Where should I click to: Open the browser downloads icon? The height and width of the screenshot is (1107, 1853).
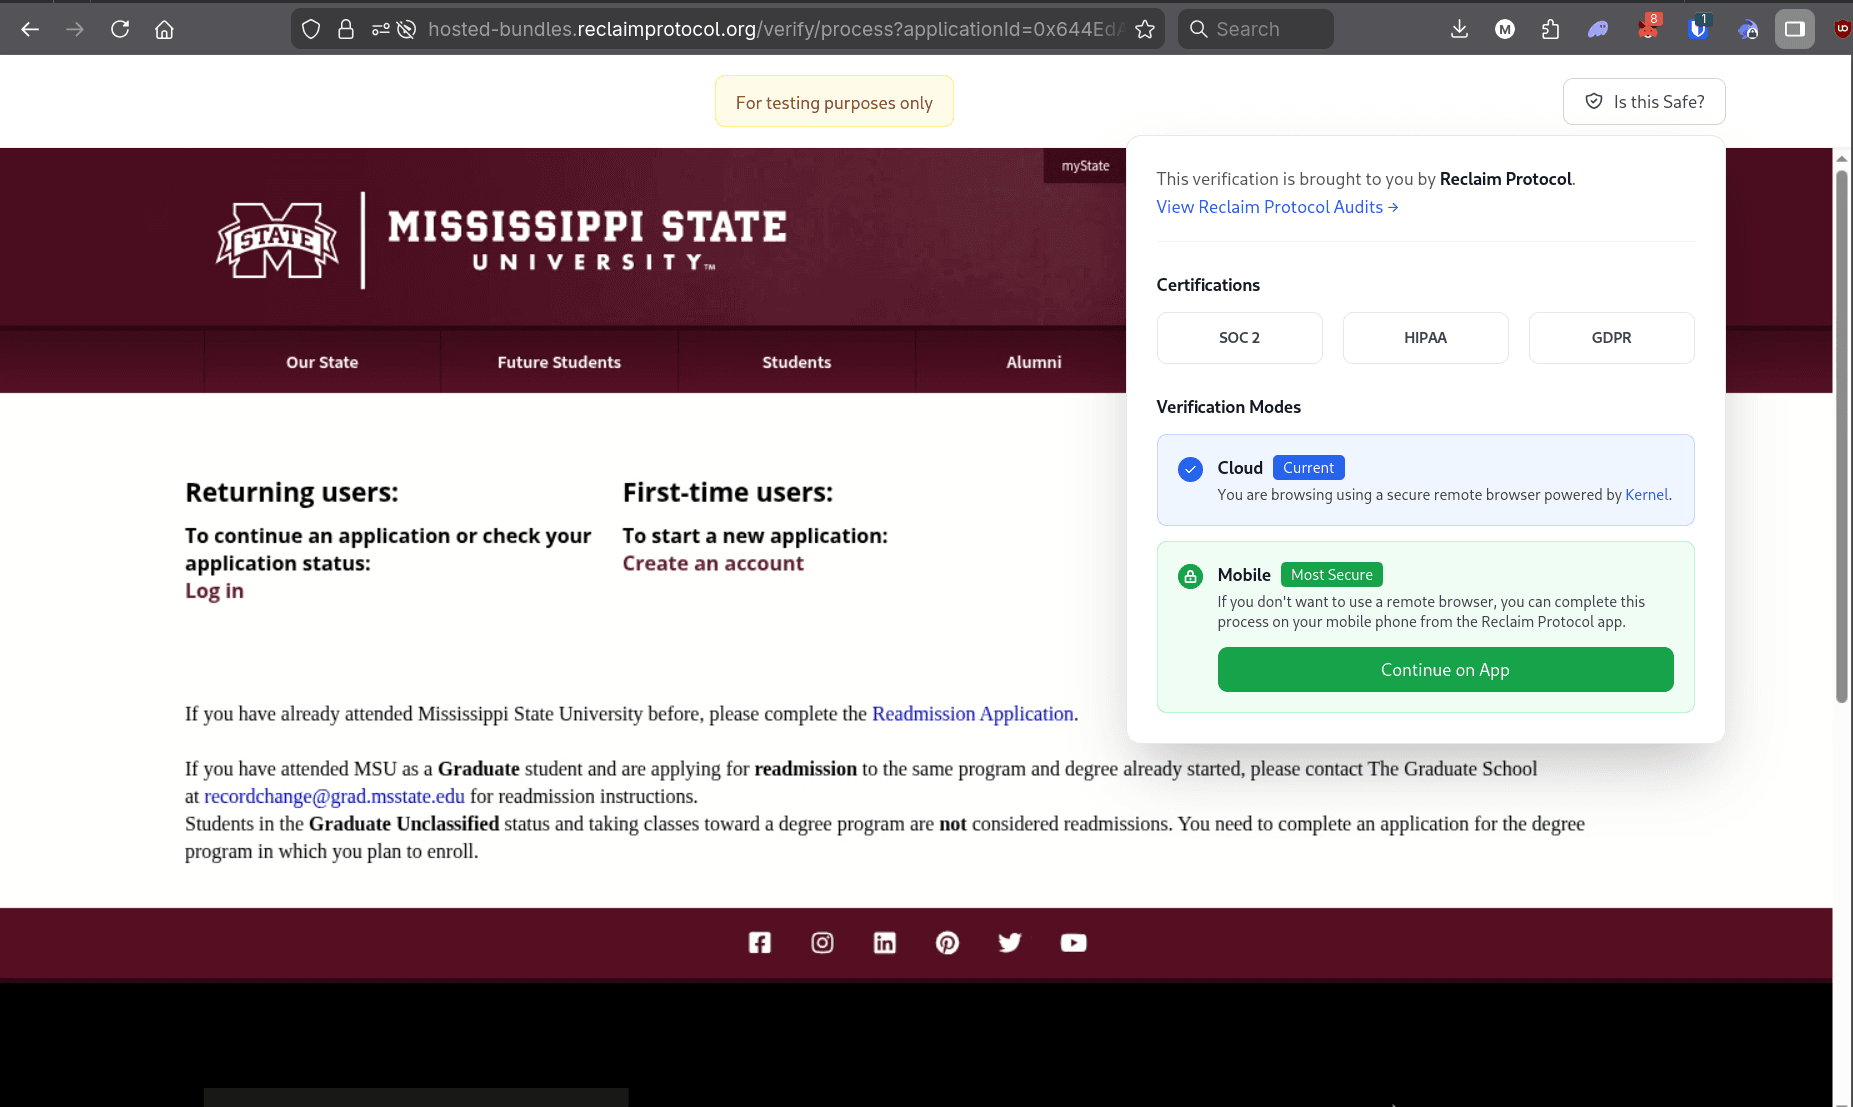[x=1459, y=29]
